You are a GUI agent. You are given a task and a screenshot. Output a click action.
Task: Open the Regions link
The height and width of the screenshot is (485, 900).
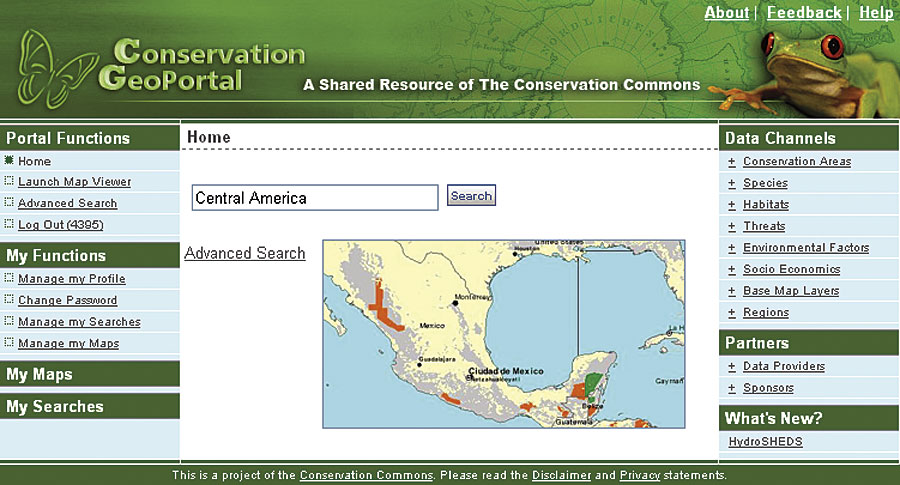(766, 313)
